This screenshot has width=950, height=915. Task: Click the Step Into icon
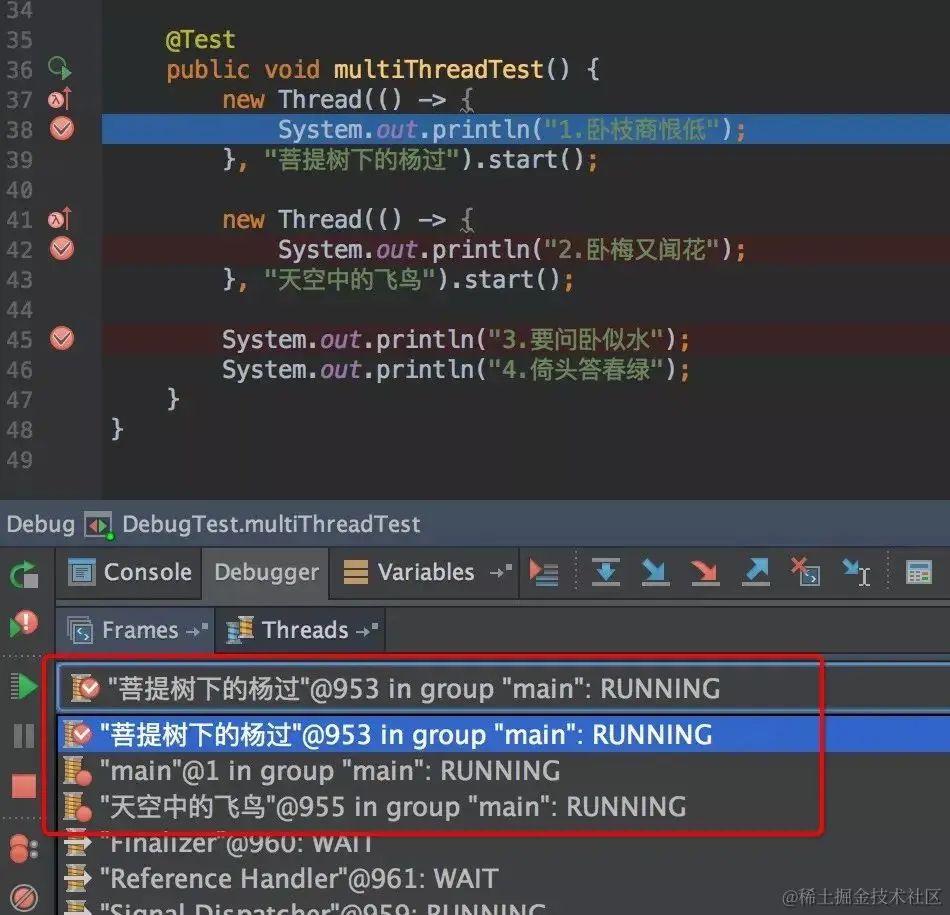tap(655, 572)
